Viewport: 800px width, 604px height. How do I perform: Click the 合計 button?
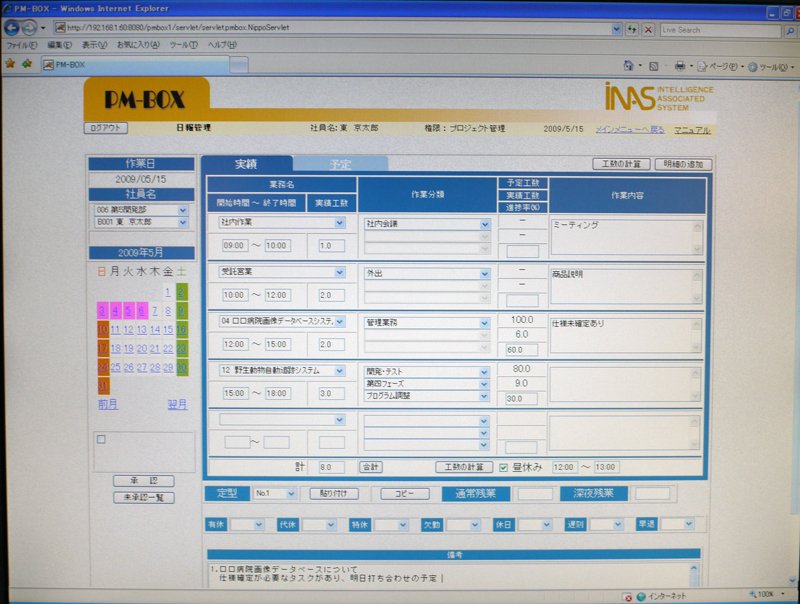click(371, 467)
